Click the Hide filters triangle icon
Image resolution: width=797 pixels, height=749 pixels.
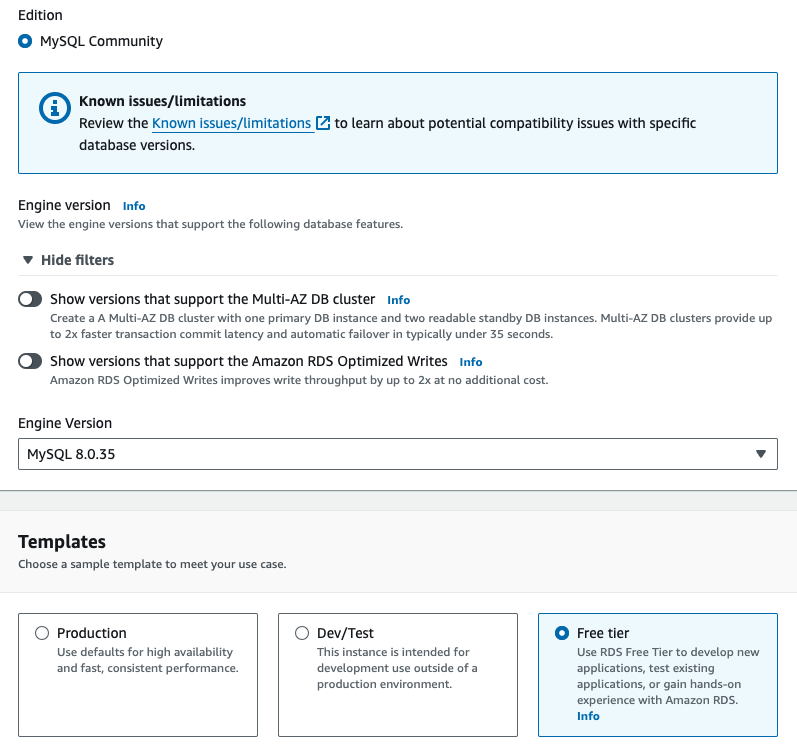coord(28,260)
